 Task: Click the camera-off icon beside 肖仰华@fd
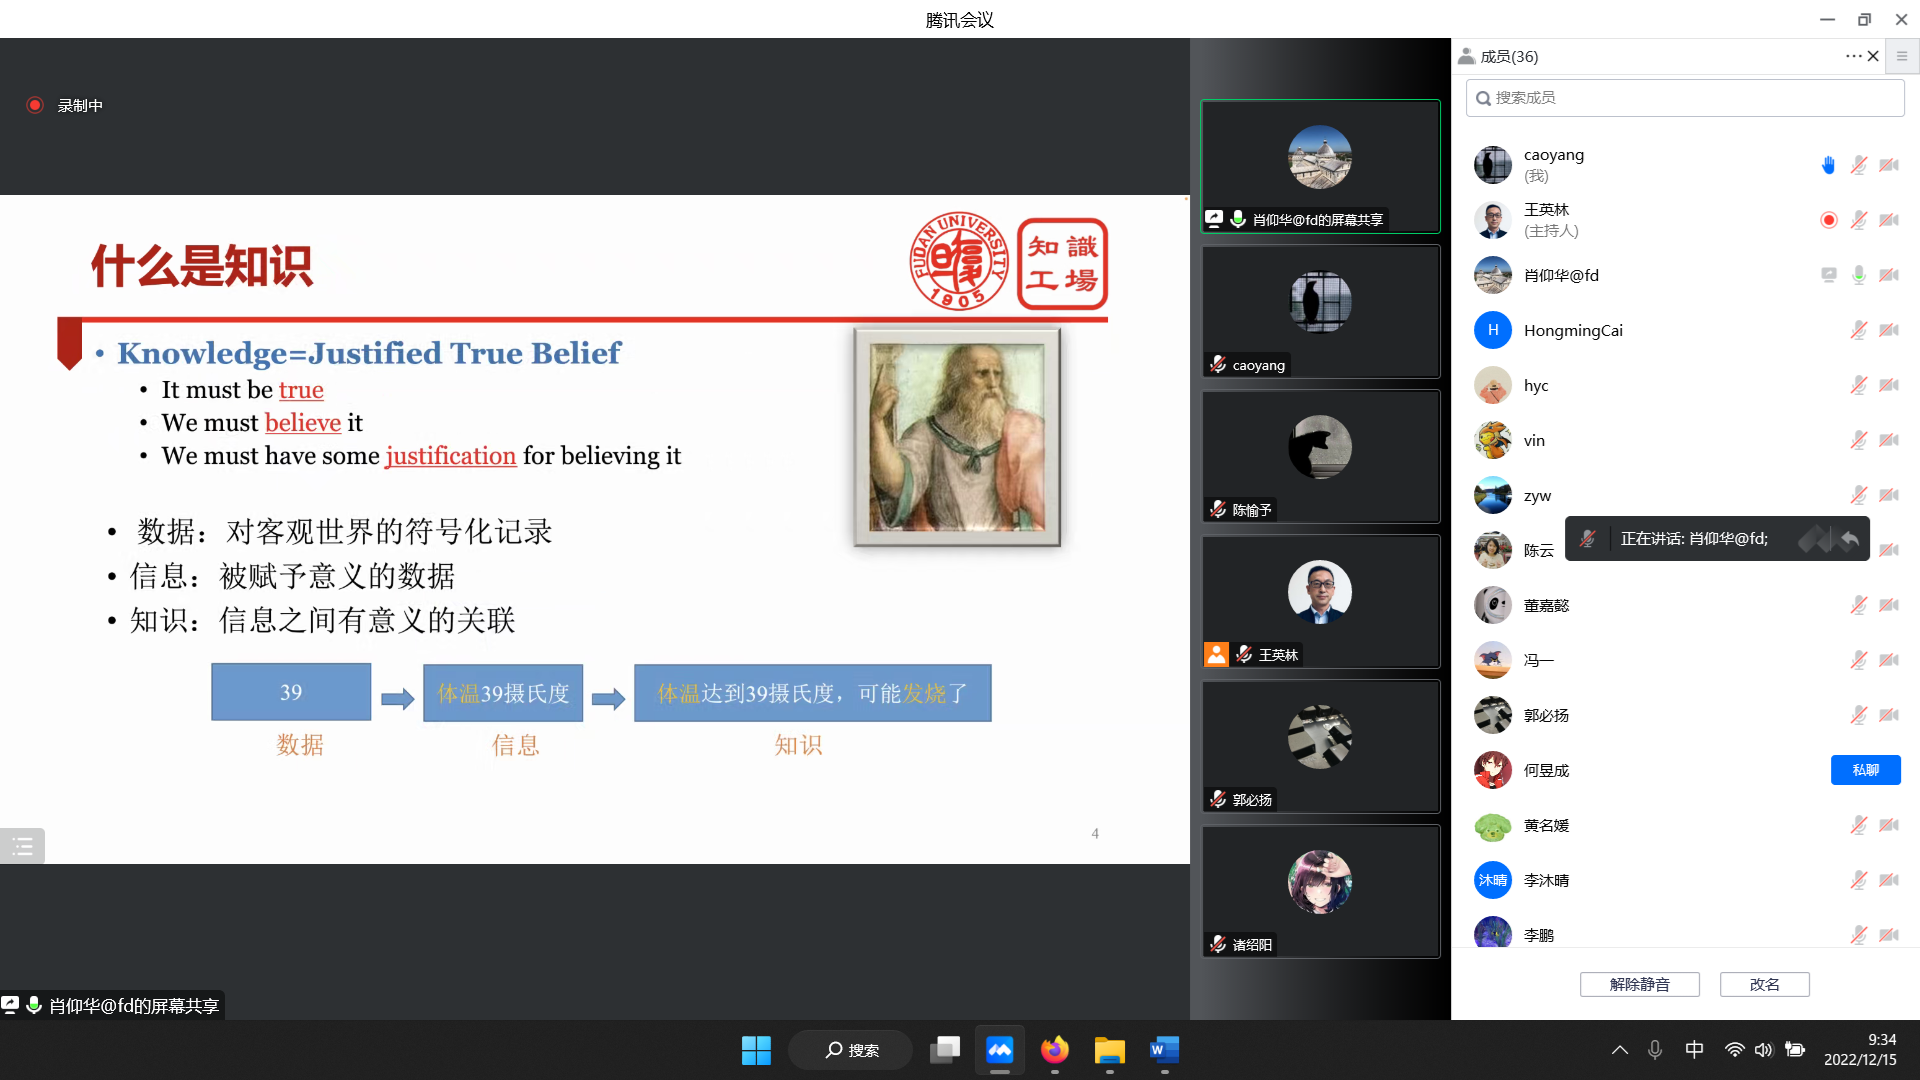pyautogui.click(x=1888, y=275)
